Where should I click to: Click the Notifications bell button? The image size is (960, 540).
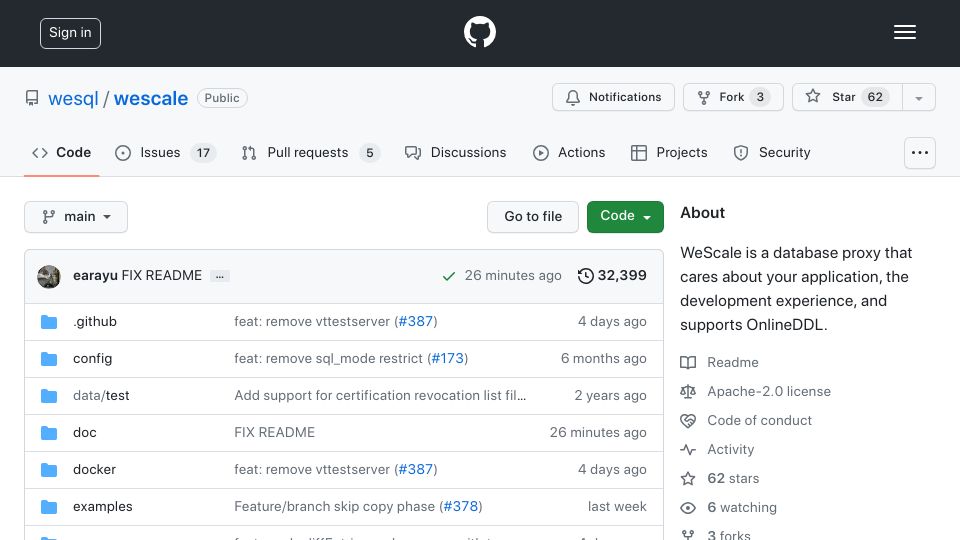pos(613,97)
